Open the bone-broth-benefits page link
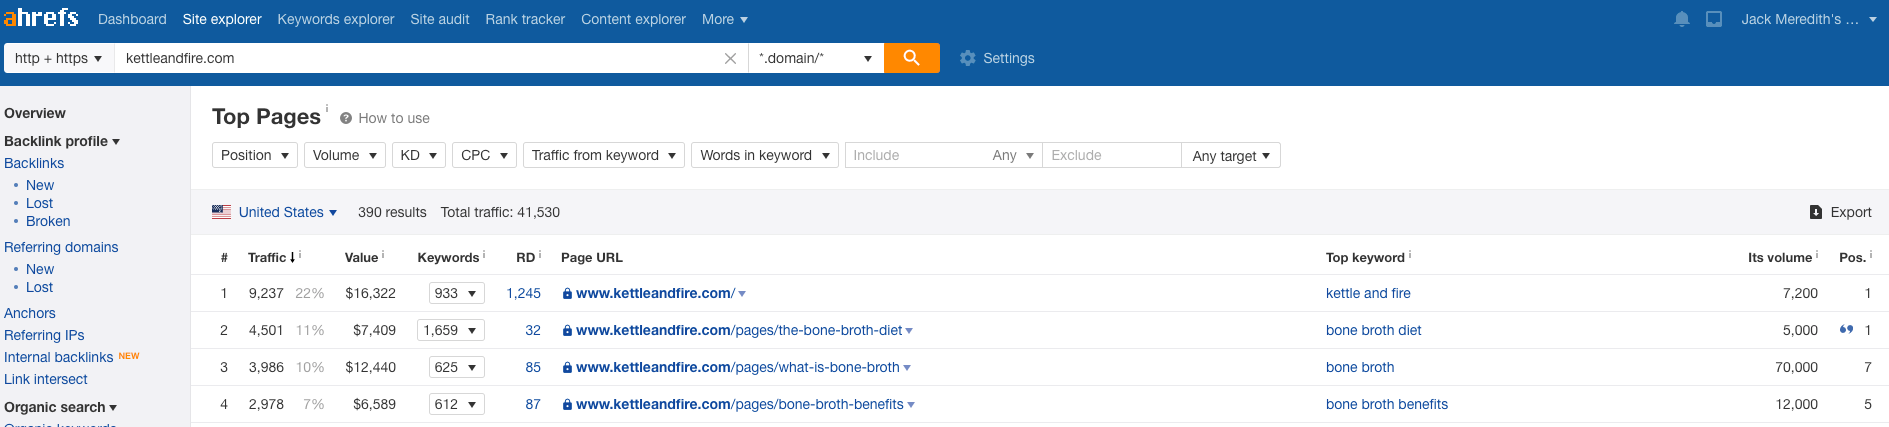The width and height of the screenshot is (1889, 427). click(740, 404)
